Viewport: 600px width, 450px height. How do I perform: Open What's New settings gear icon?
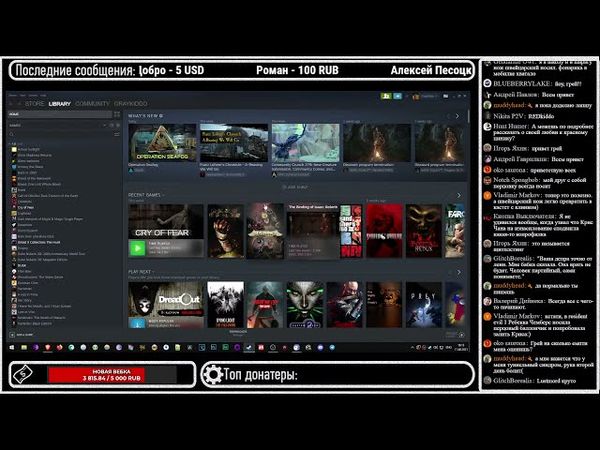click(161, 116)
